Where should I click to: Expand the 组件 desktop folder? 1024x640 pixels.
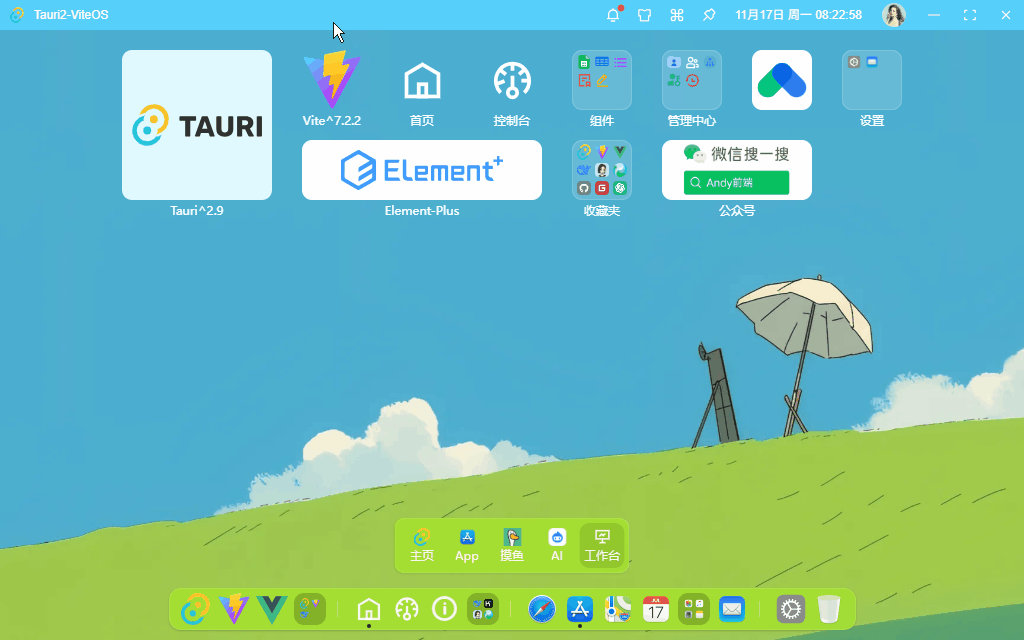[x=601, y=80]
